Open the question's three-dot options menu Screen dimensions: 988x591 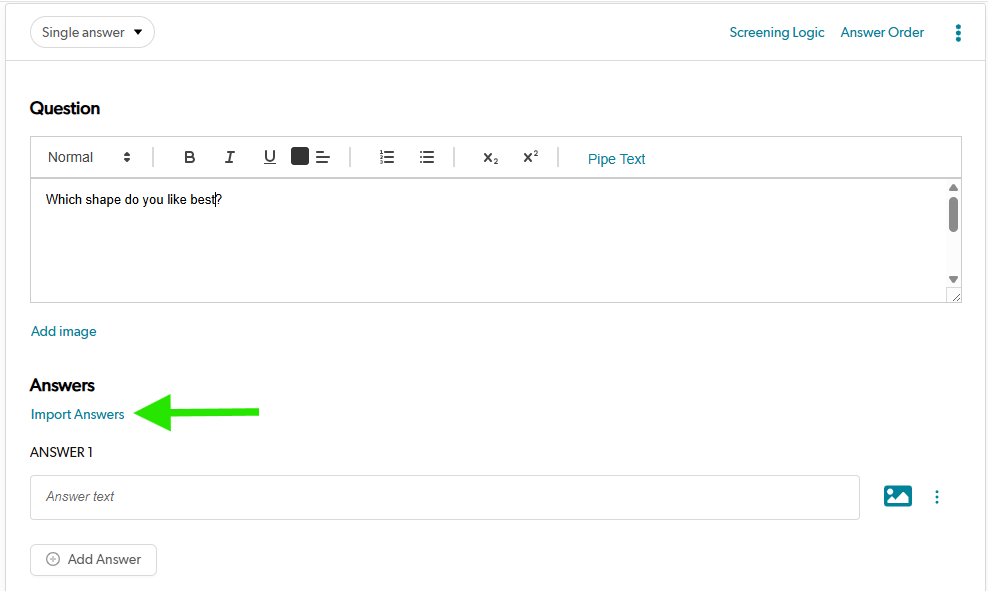coord(958,33)
